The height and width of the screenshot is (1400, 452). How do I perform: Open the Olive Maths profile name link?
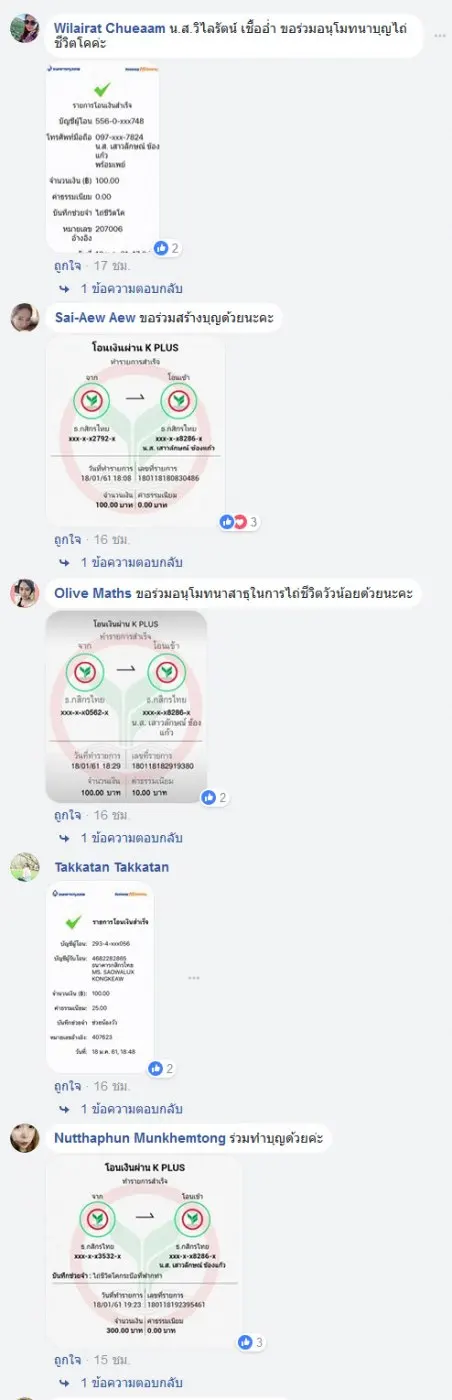tap(92, 594)
